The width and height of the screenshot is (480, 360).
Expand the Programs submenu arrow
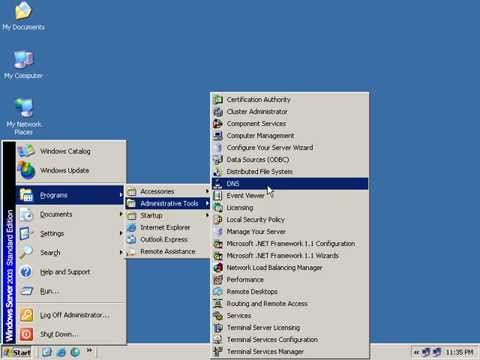tap(121, 195)
